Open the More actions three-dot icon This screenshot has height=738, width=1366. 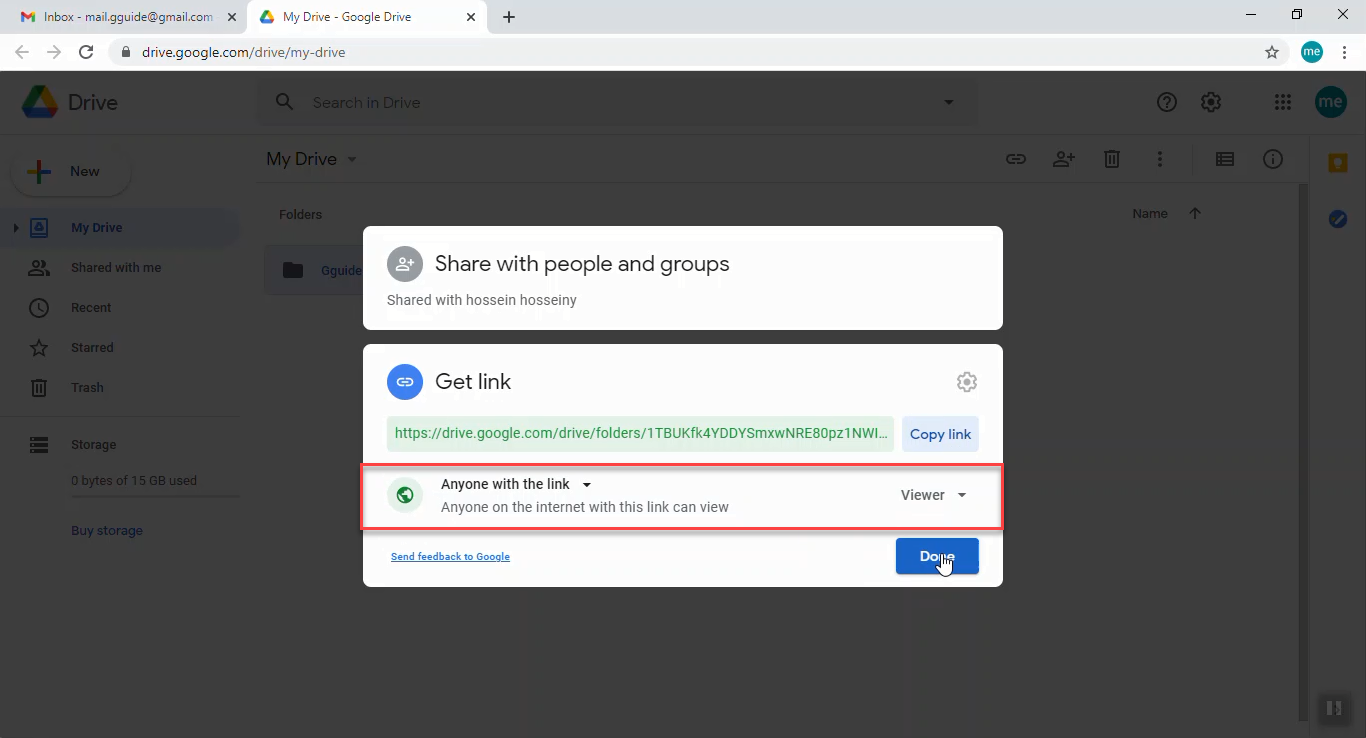[1160, 159]
